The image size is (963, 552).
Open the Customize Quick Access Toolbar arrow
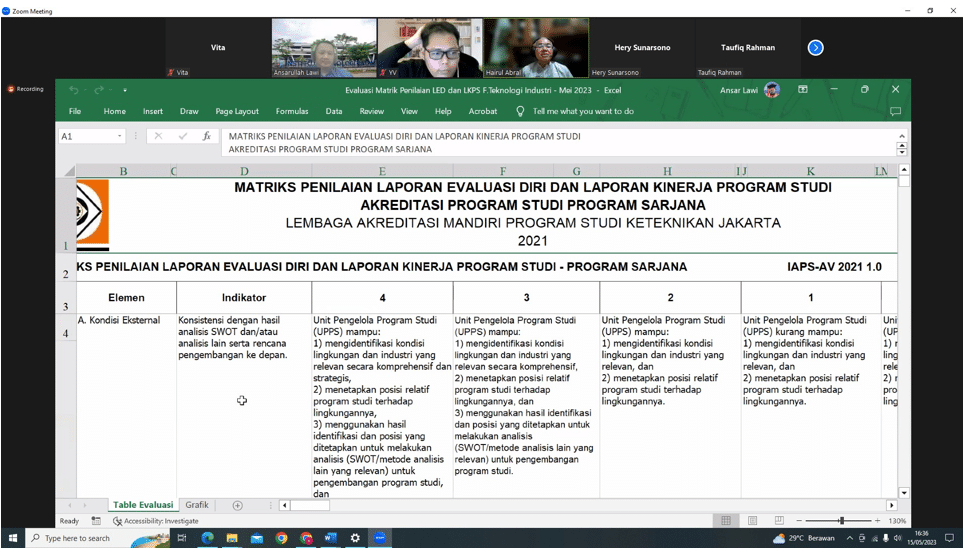click(125, 90)
